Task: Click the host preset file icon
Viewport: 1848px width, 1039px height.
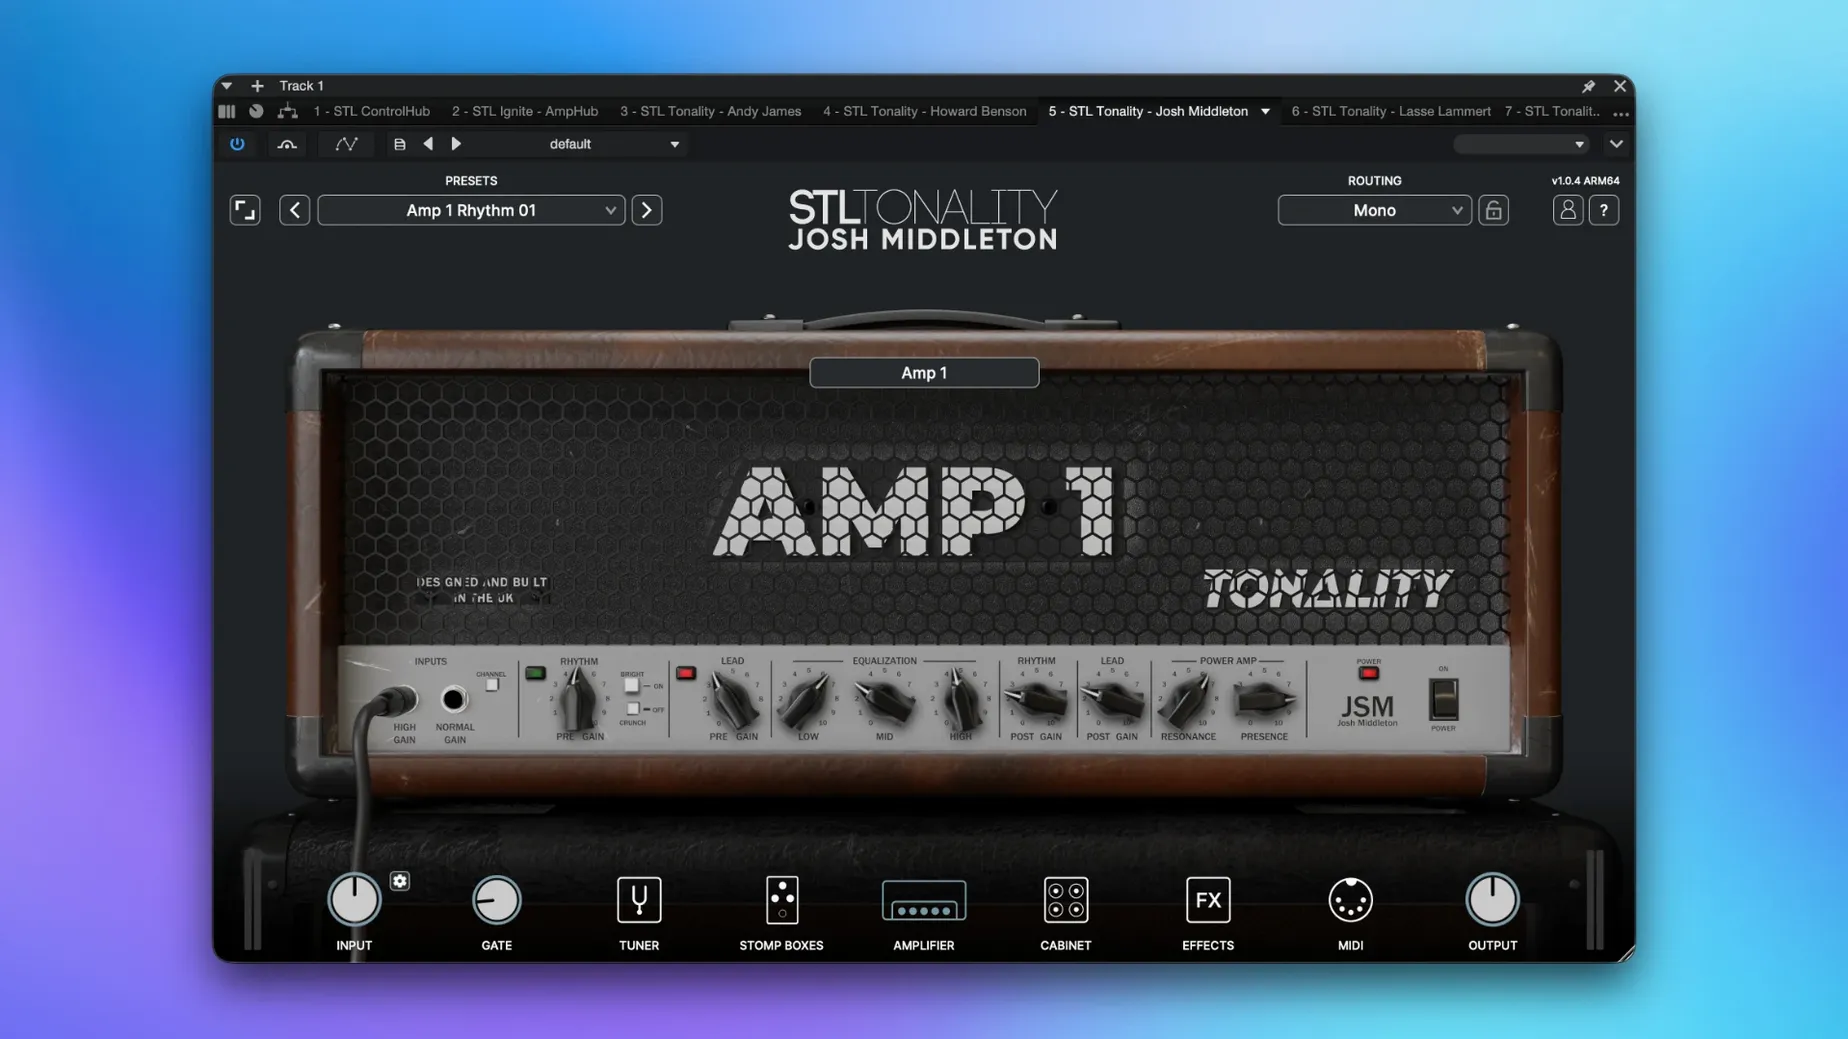Action: tap(399, 144)
